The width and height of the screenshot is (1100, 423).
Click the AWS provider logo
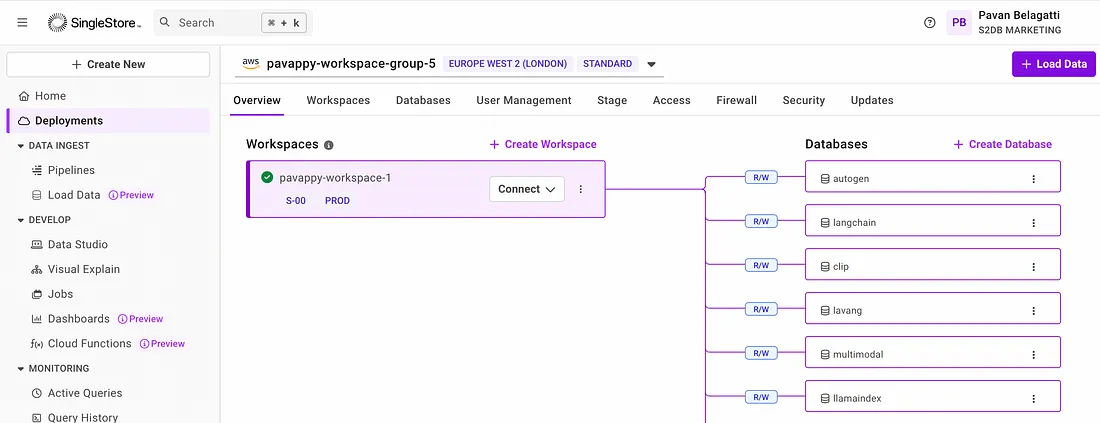click(x=250, y=63)
